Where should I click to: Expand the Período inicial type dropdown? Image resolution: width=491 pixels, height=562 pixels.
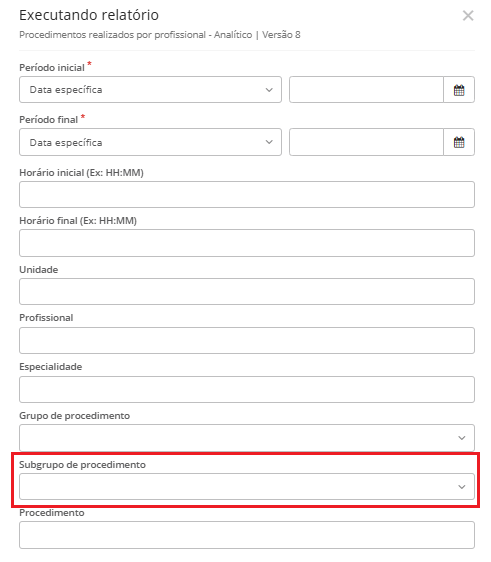coord(151,90)
